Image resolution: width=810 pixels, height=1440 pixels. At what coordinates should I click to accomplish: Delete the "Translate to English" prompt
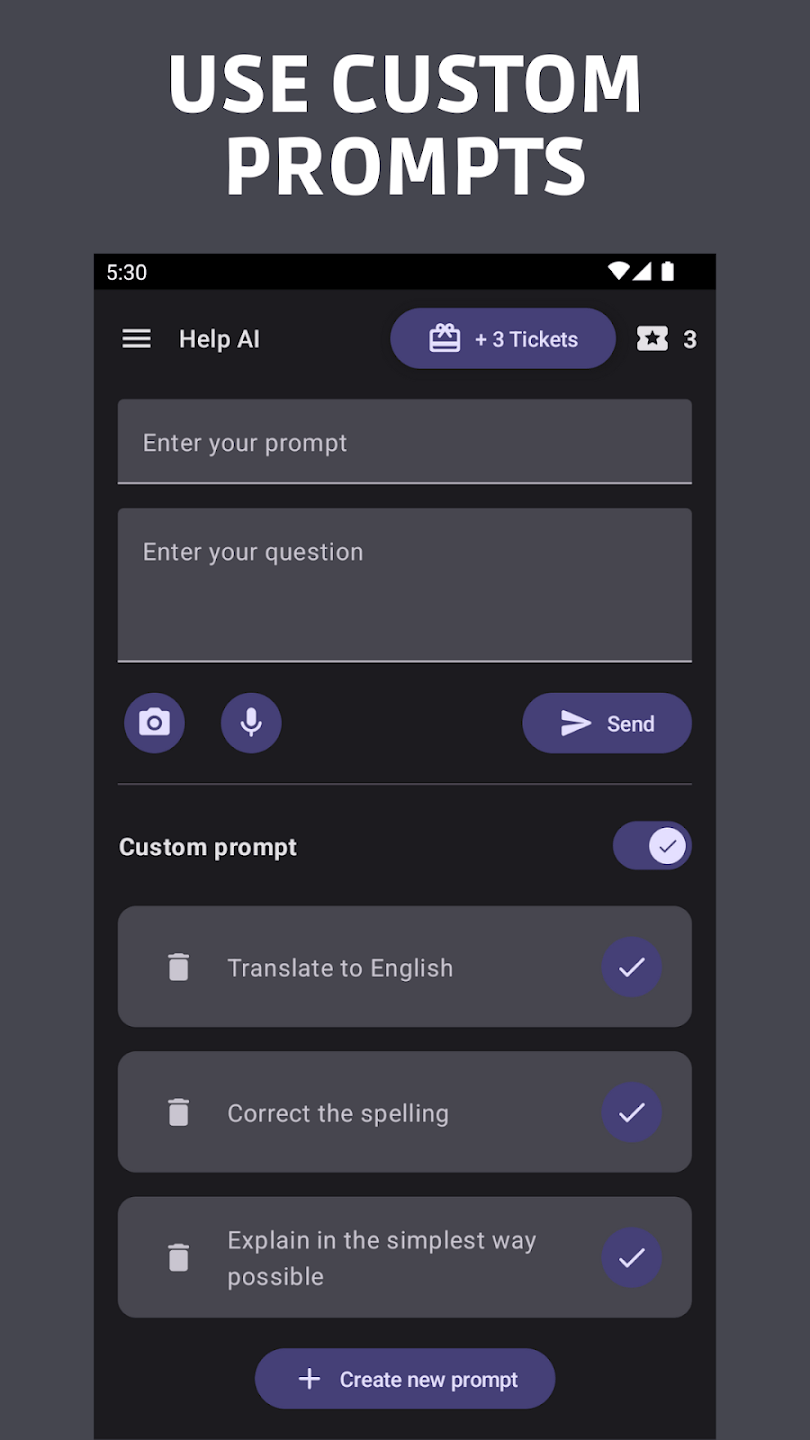(178, 967)
